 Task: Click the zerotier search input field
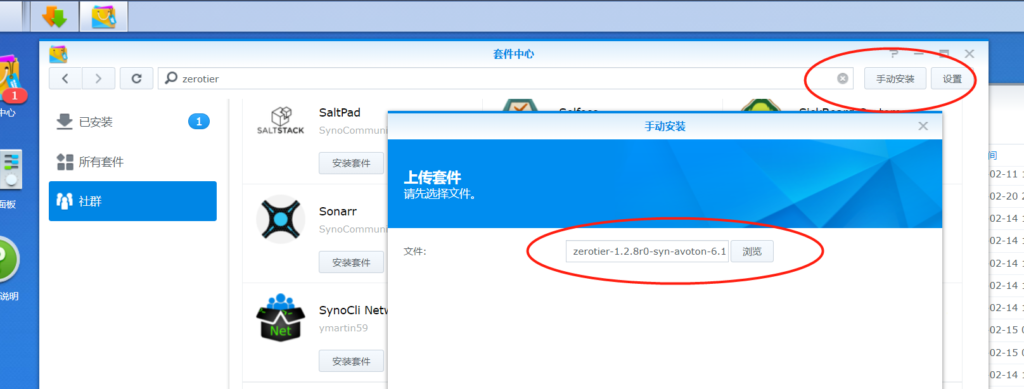496,78
